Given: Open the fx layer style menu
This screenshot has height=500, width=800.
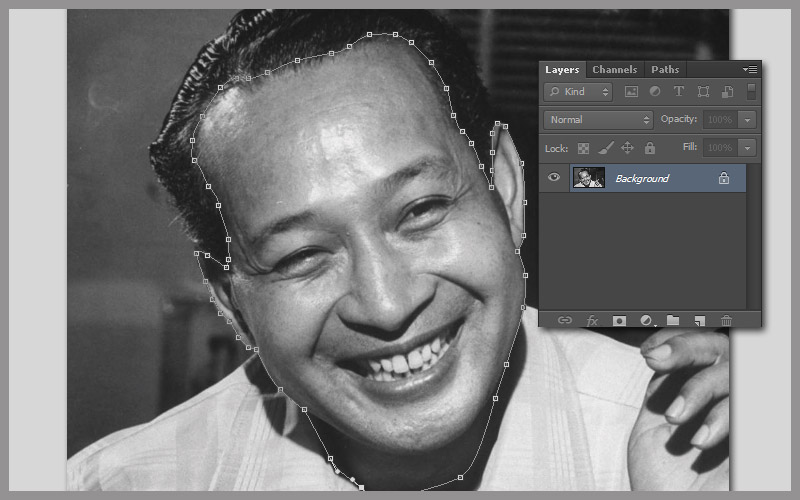Looking at the screenshot, I should pyautogui.click(x=592, y=320).
